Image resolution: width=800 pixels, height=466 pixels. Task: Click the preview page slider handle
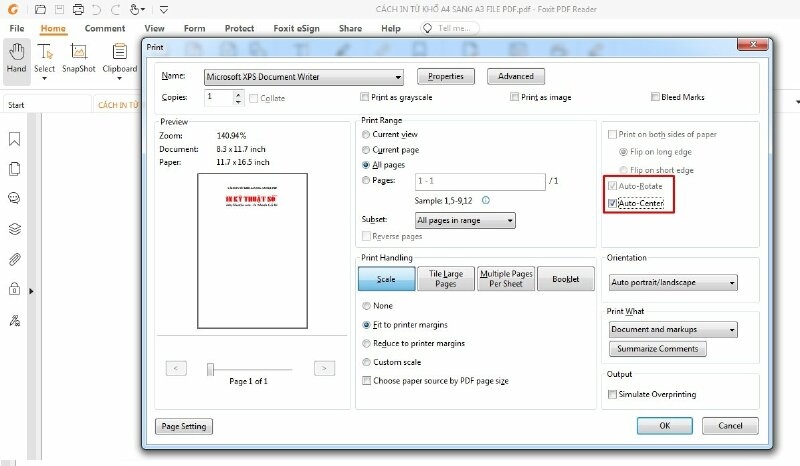click(x=210, y=369)
